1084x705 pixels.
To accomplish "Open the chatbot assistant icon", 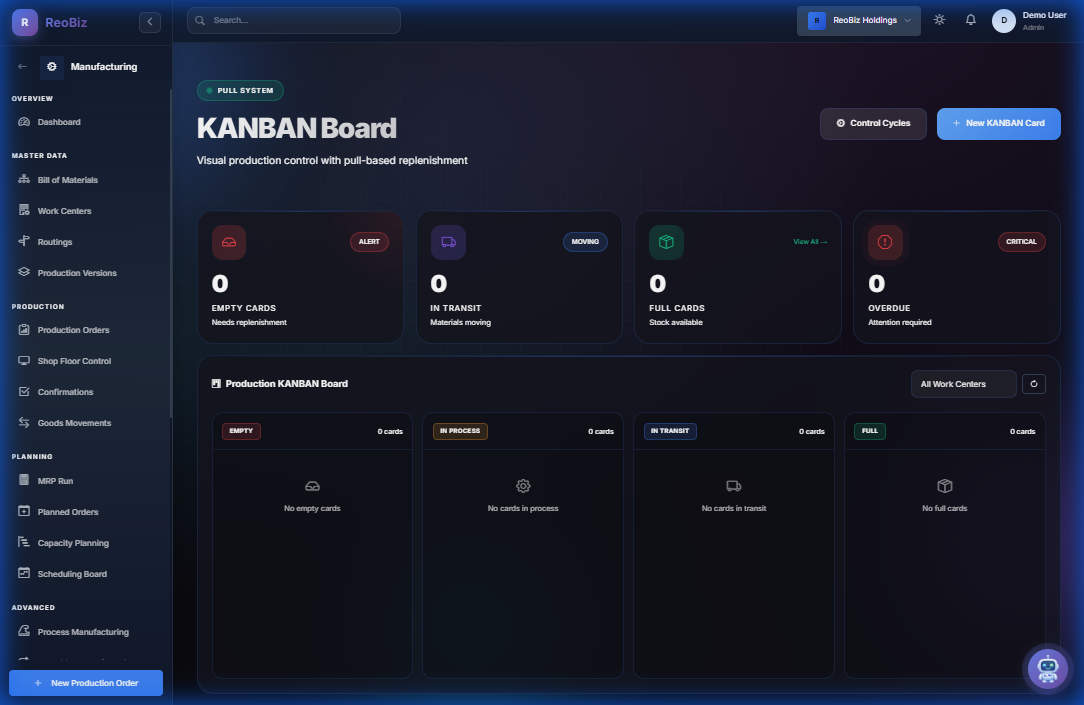I will (1047, 668).
